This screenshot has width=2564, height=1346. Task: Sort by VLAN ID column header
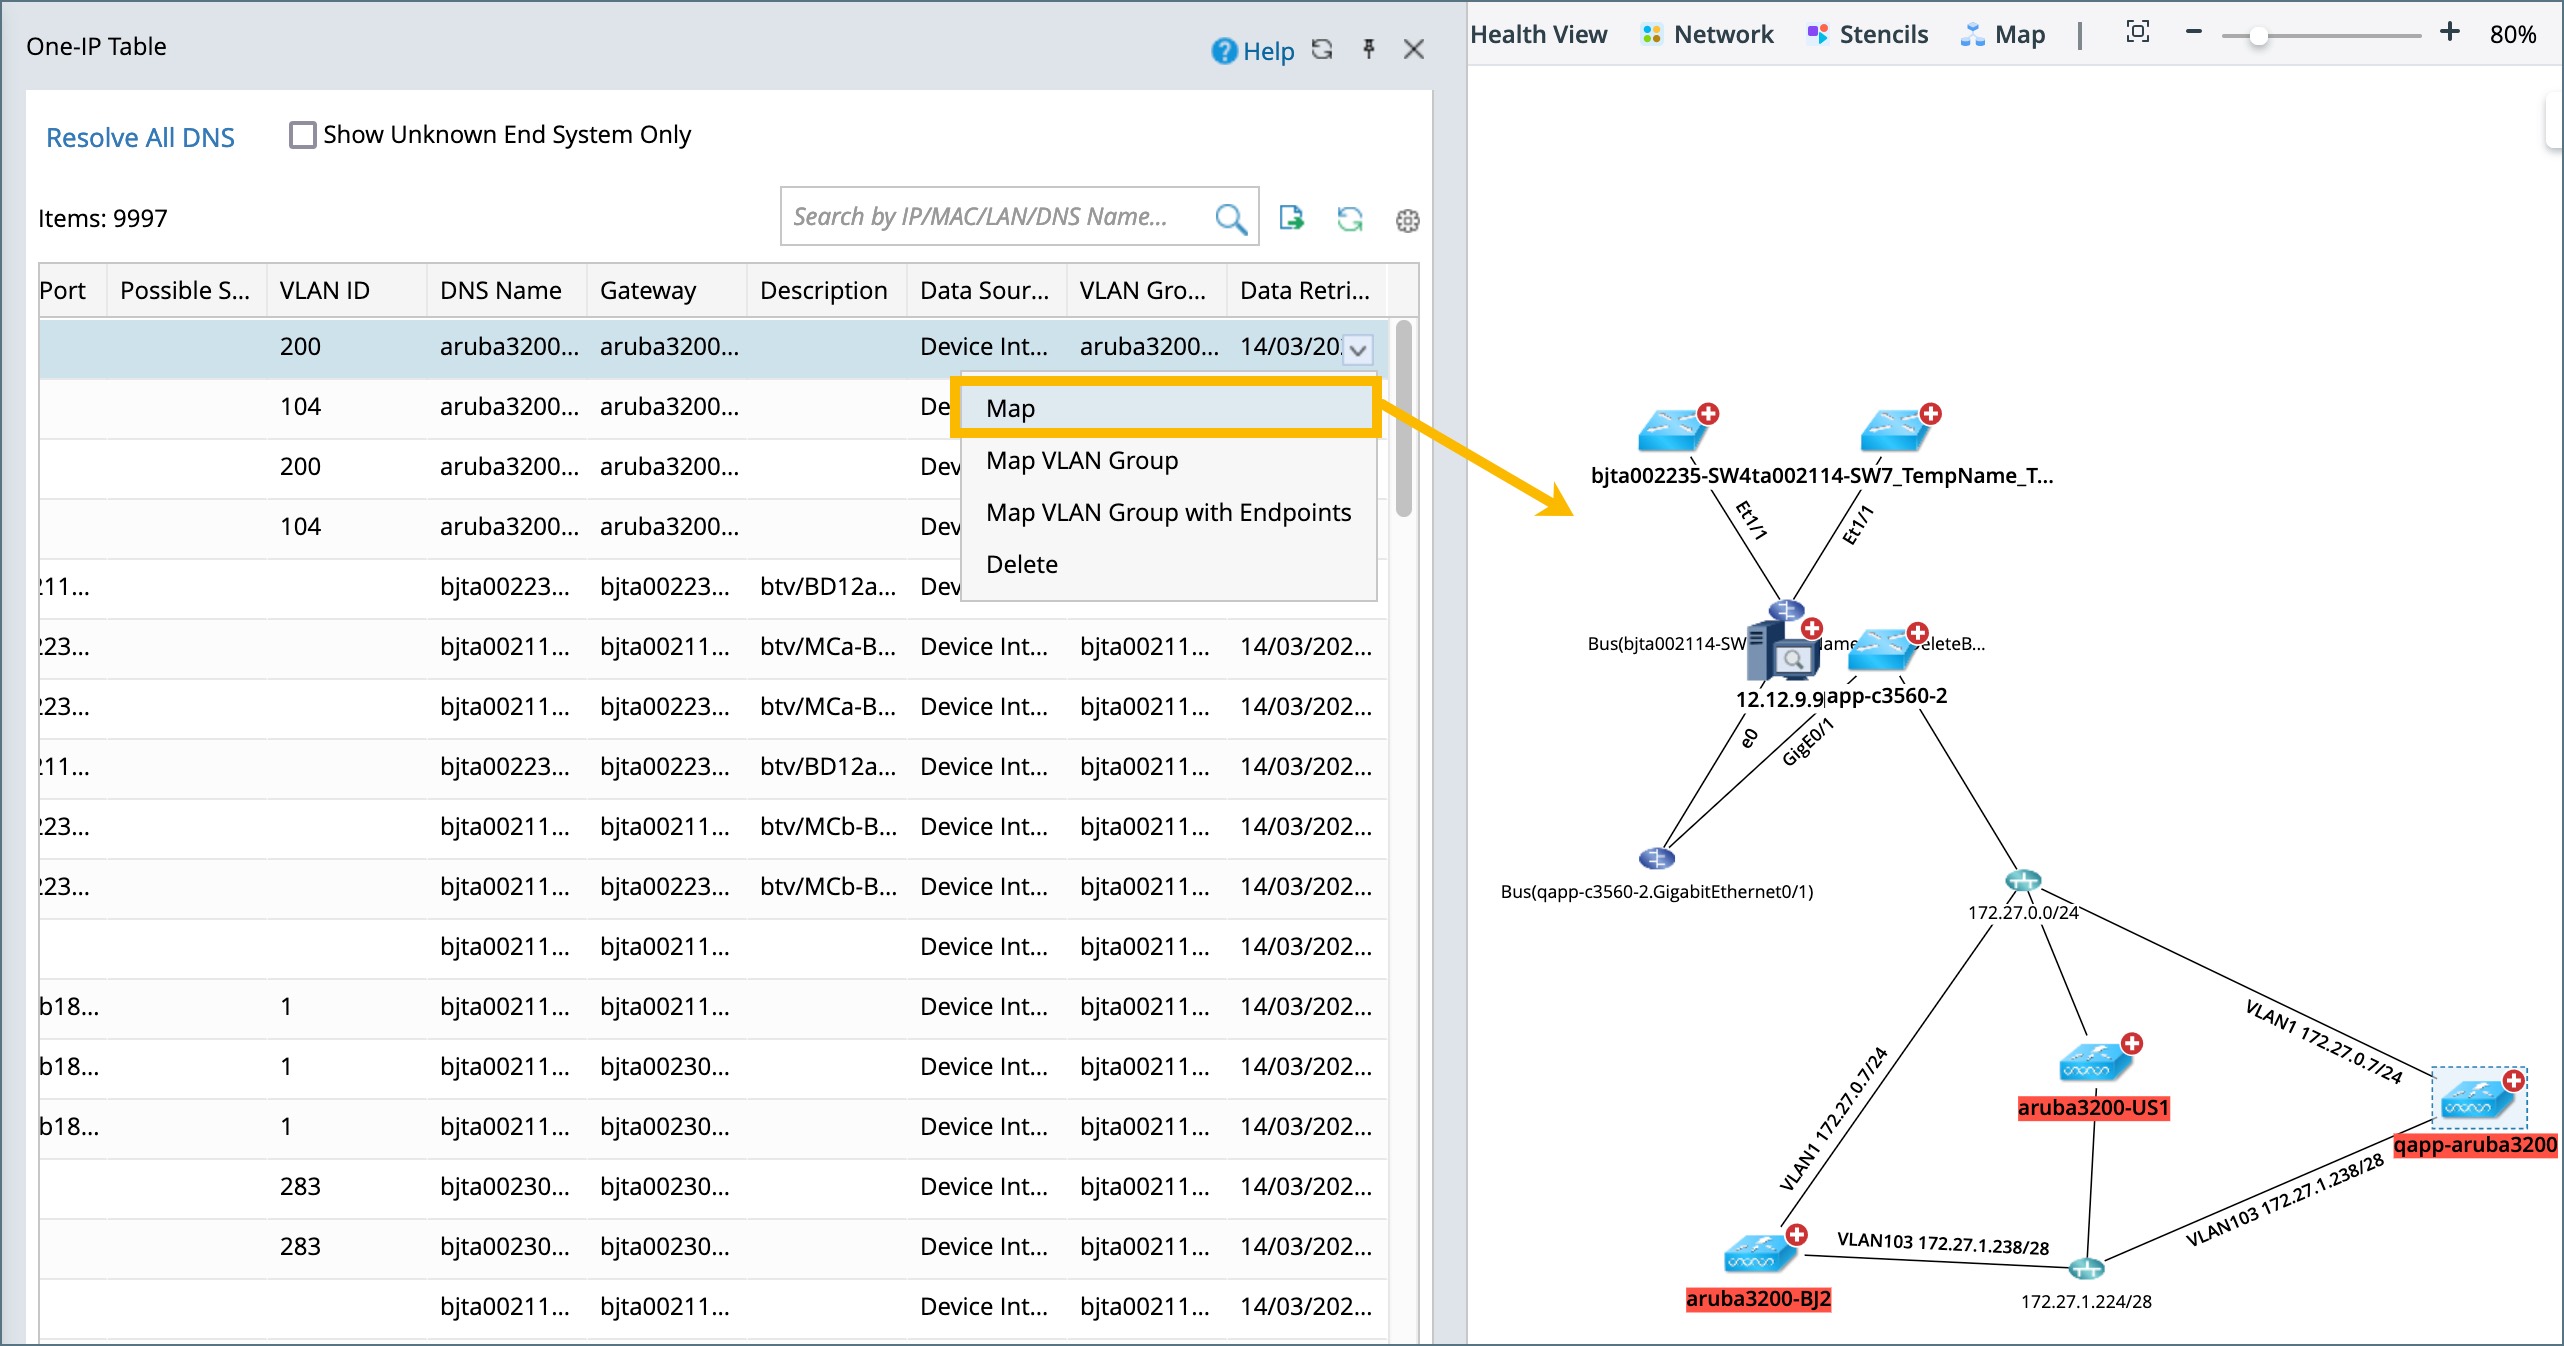click(346, 290)
